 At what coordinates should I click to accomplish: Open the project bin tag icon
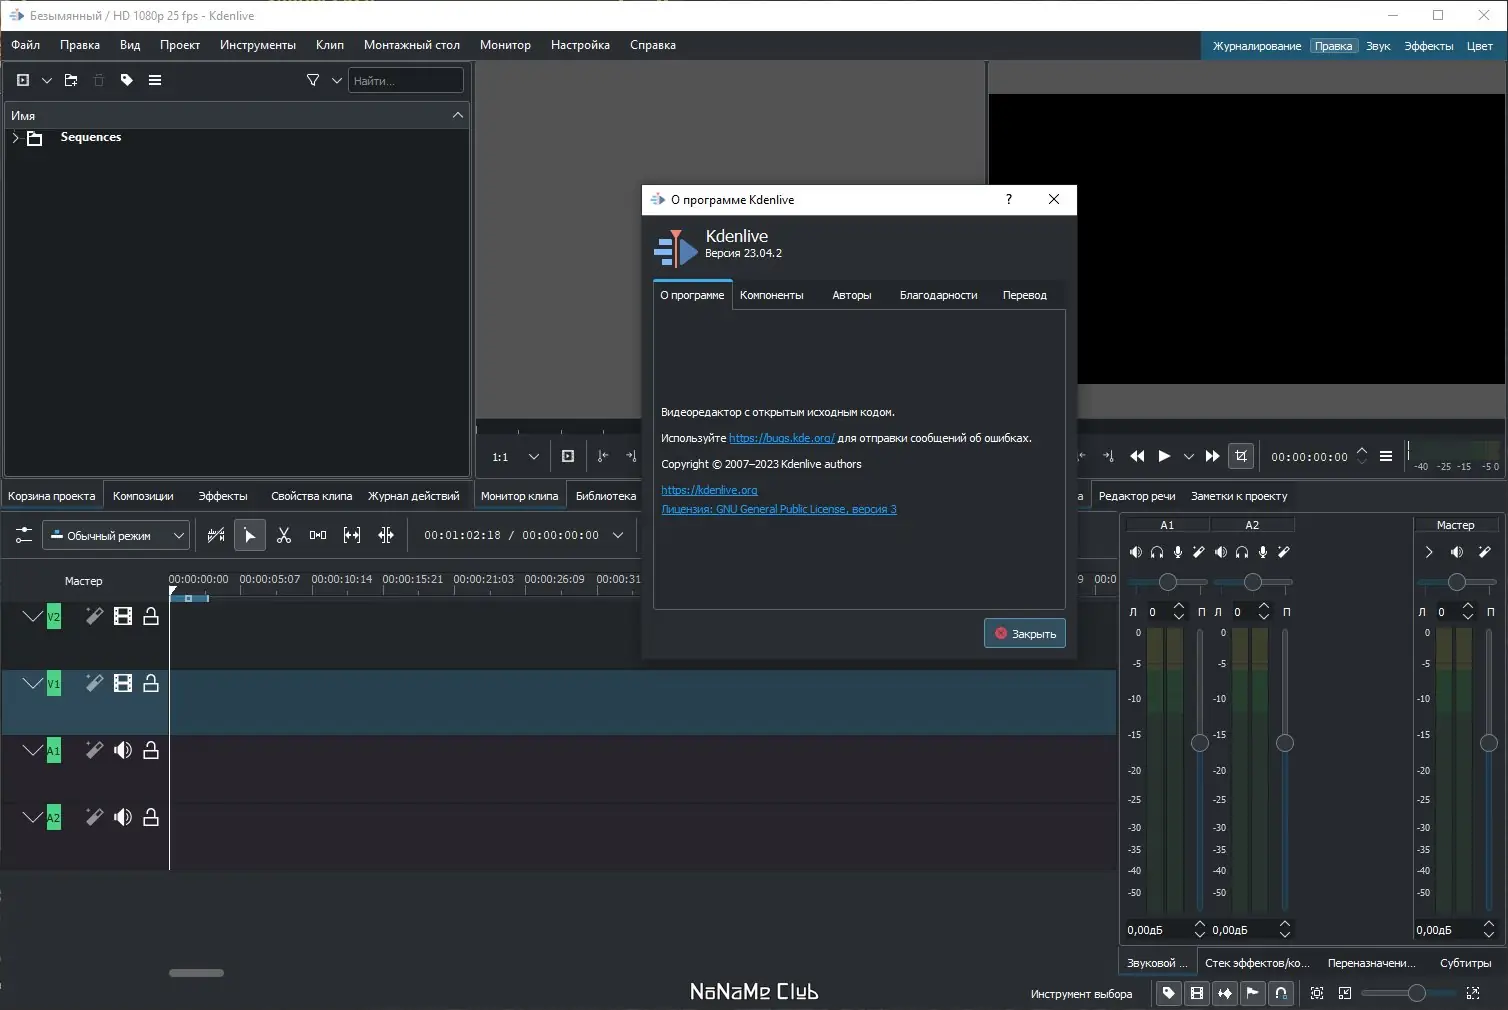[127, 80]
